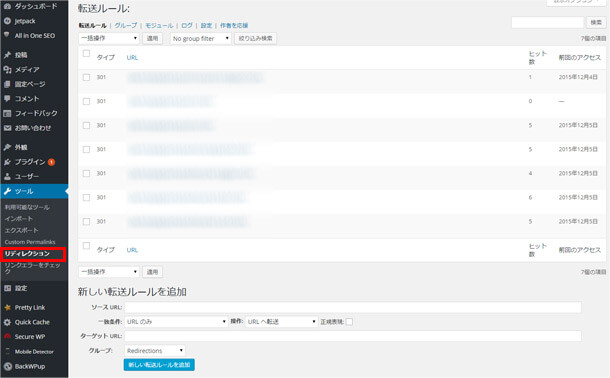Switch to the グループ tab

point(126,25)
